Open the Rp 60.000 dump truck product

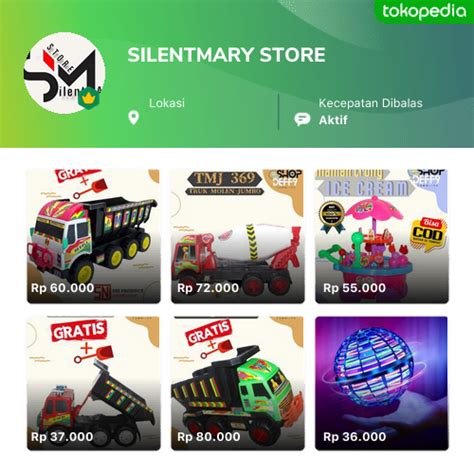coord(93,236)
